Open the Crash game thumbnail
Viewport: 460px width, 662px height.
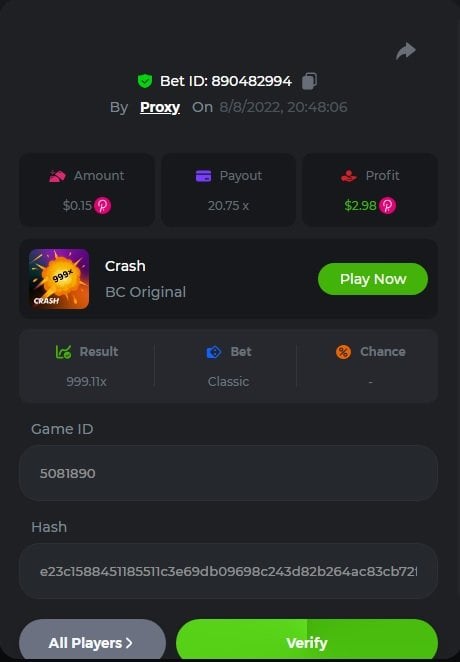point(59,279)
